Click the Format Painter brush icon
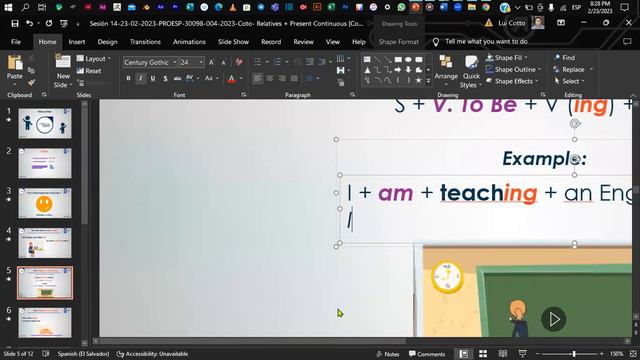640x360 pixels. point(31,83)
